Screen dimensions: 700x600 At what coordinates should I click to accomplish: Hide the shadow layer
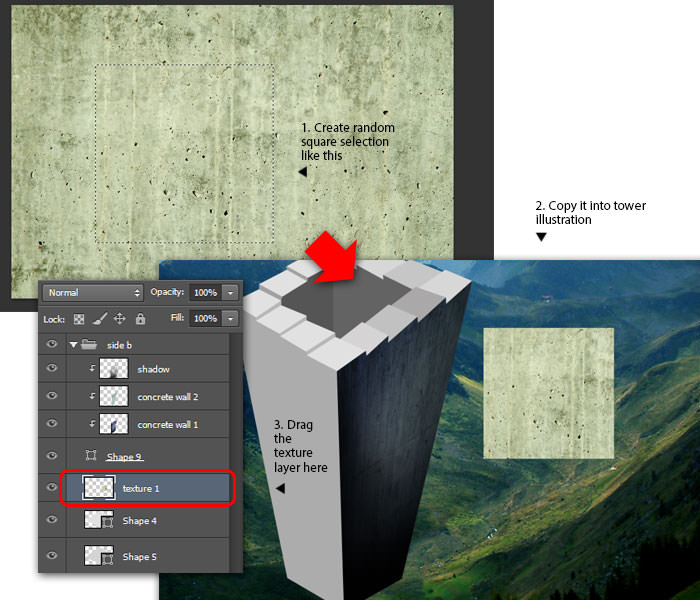click(52, 368)
